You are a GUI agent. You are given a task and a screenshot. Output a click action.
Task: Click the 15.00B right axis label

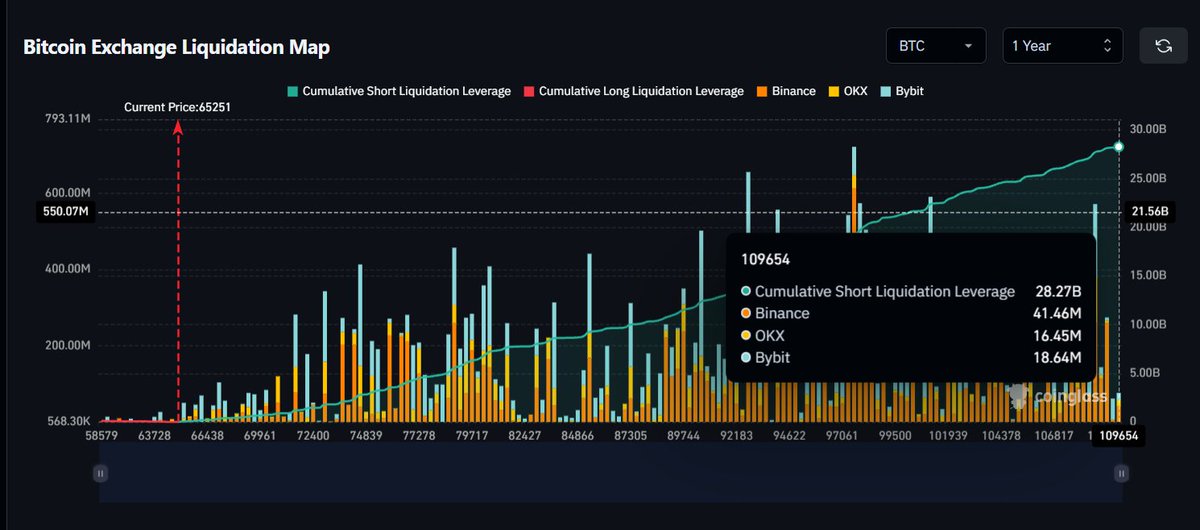tap(1148, 275)
